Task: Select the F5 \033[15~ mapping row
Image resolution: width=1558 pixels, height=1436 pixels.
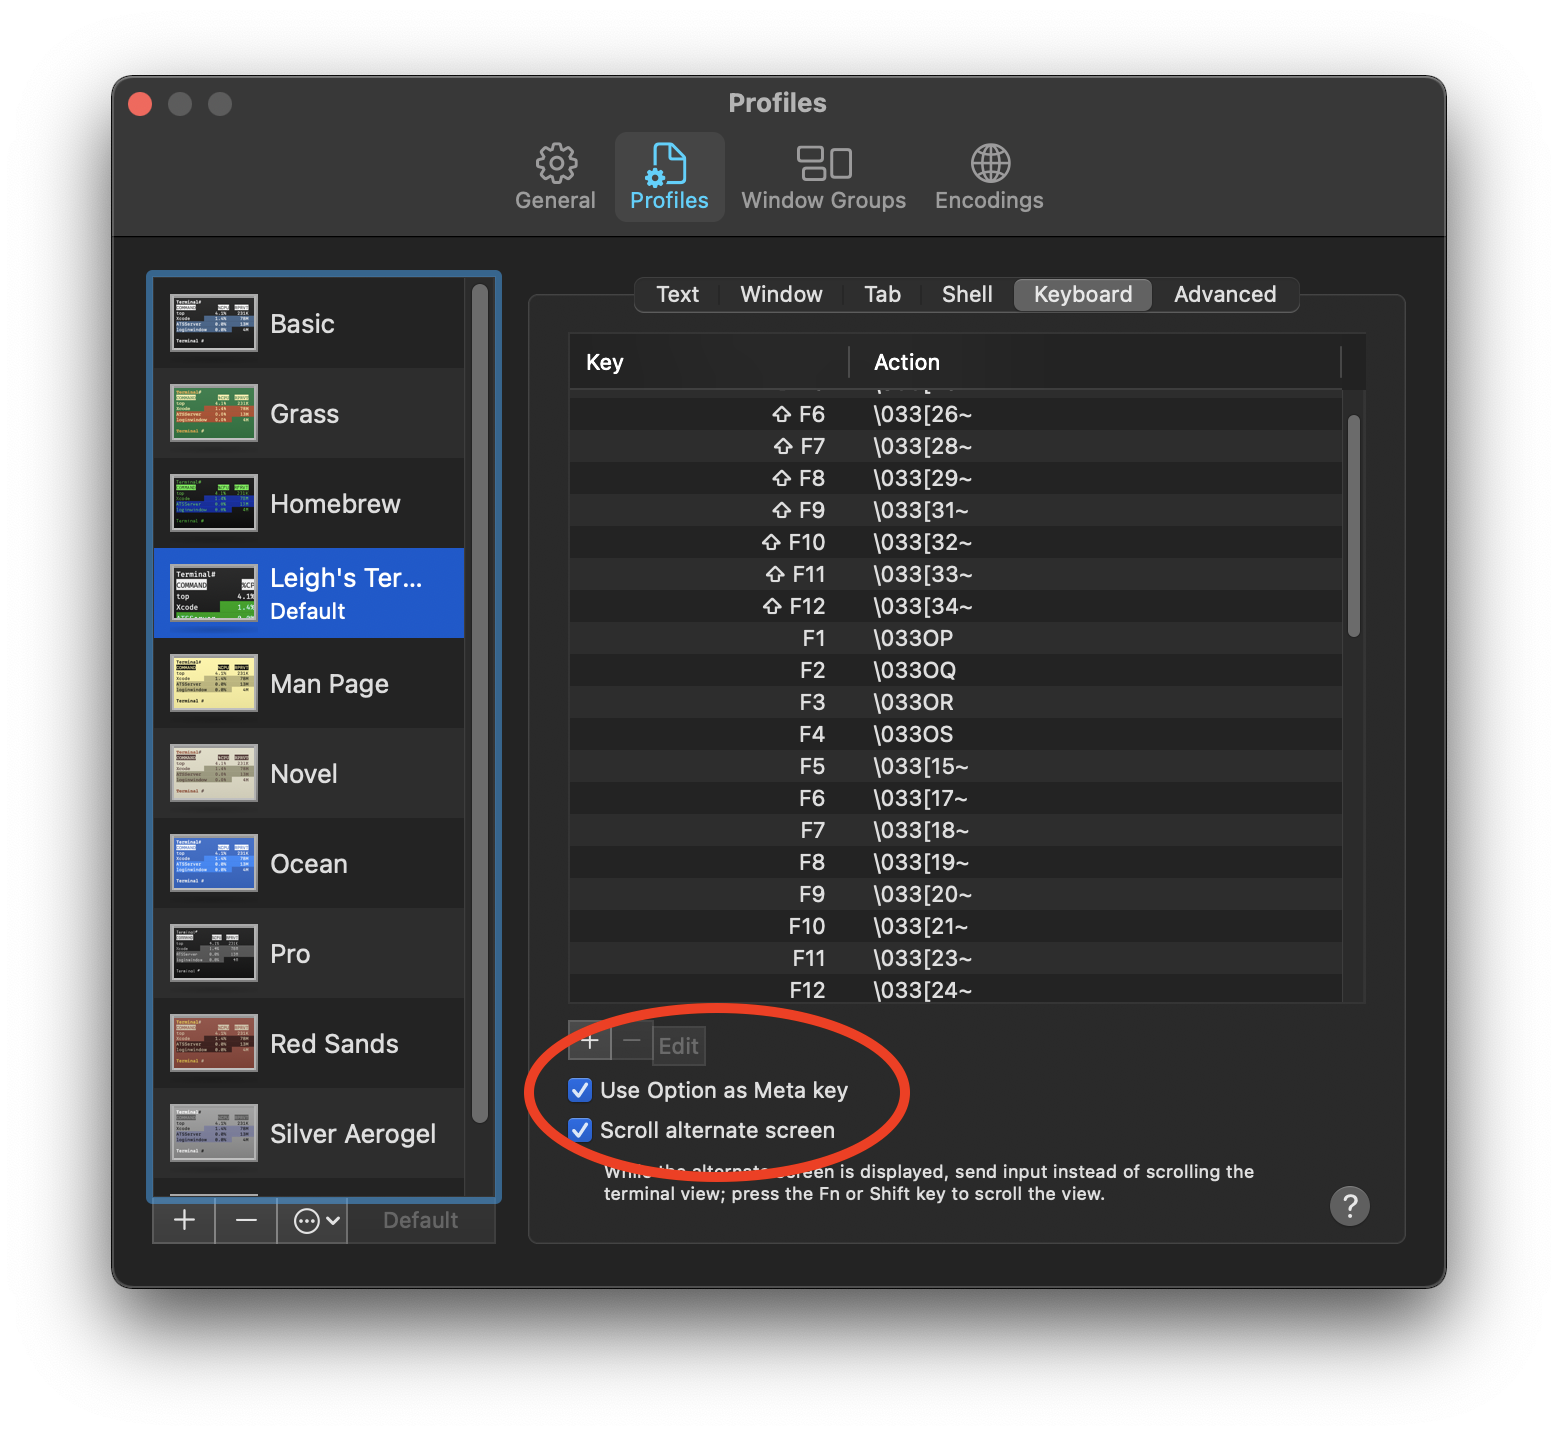Action: tap(956, 766)
